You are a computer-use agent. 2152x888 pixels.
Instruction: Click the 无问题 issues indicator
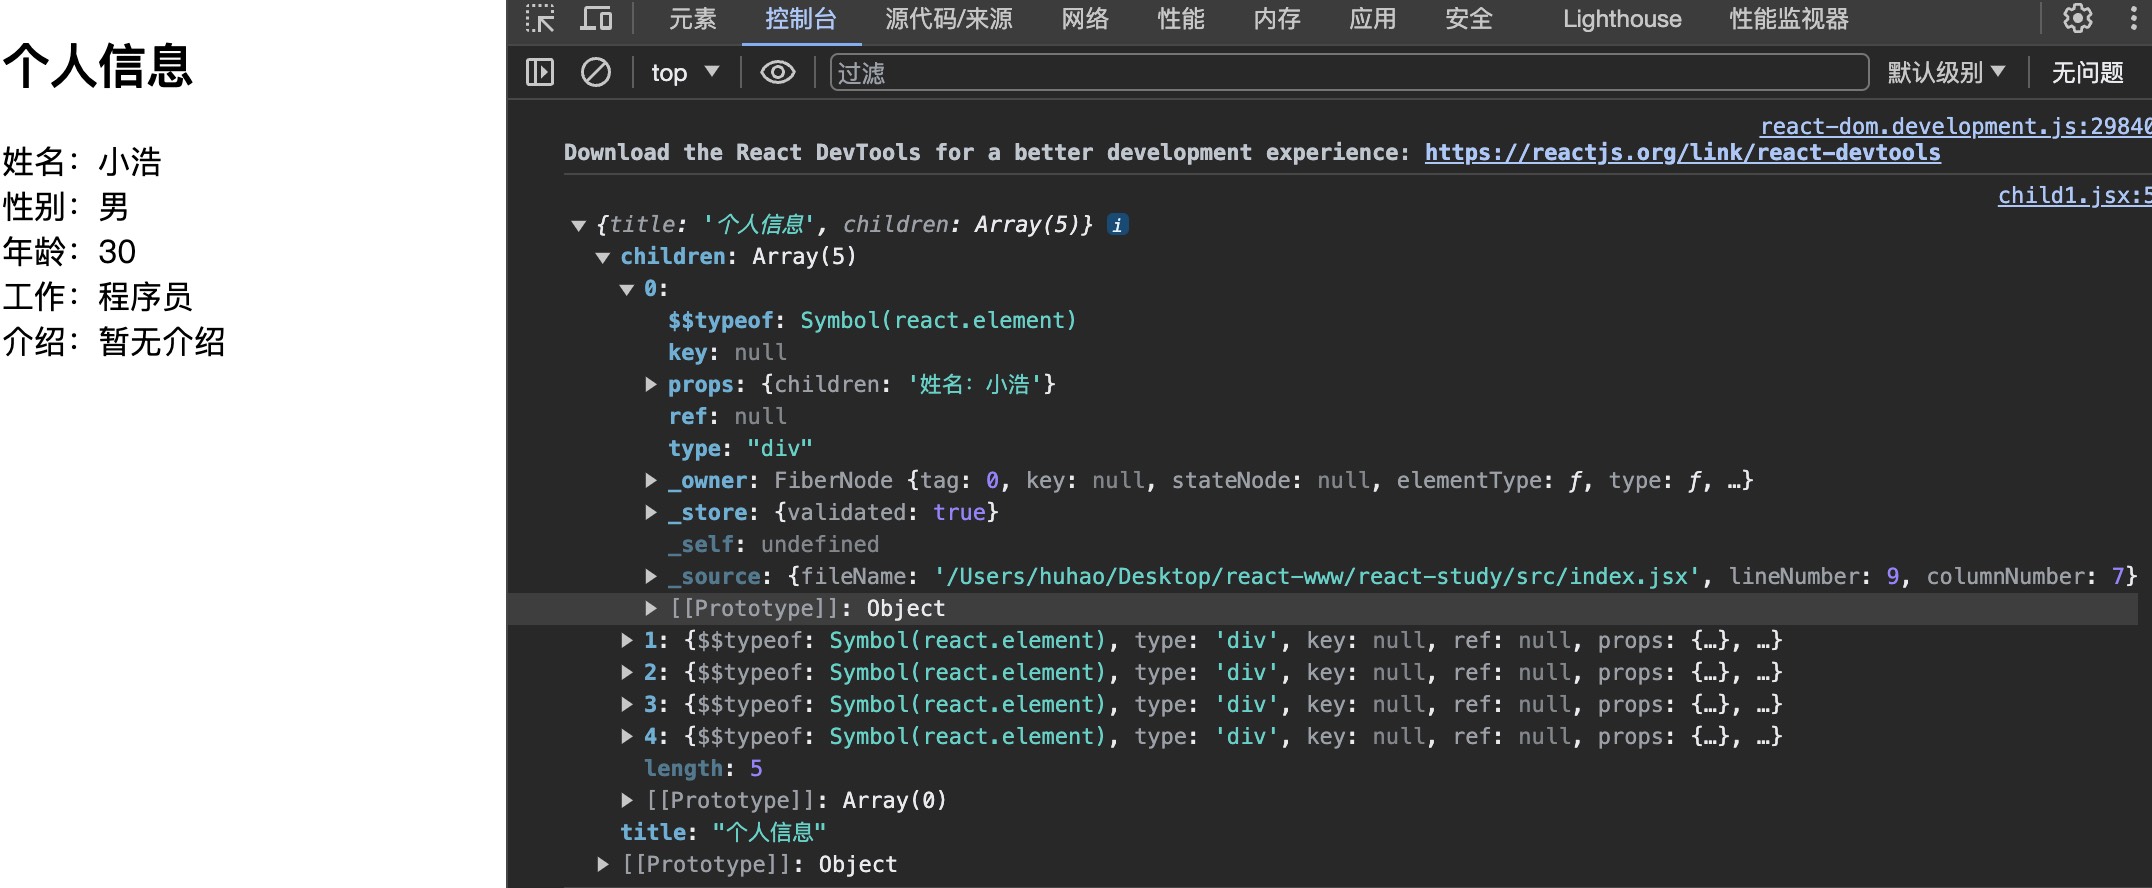(x=2087, y=72)
